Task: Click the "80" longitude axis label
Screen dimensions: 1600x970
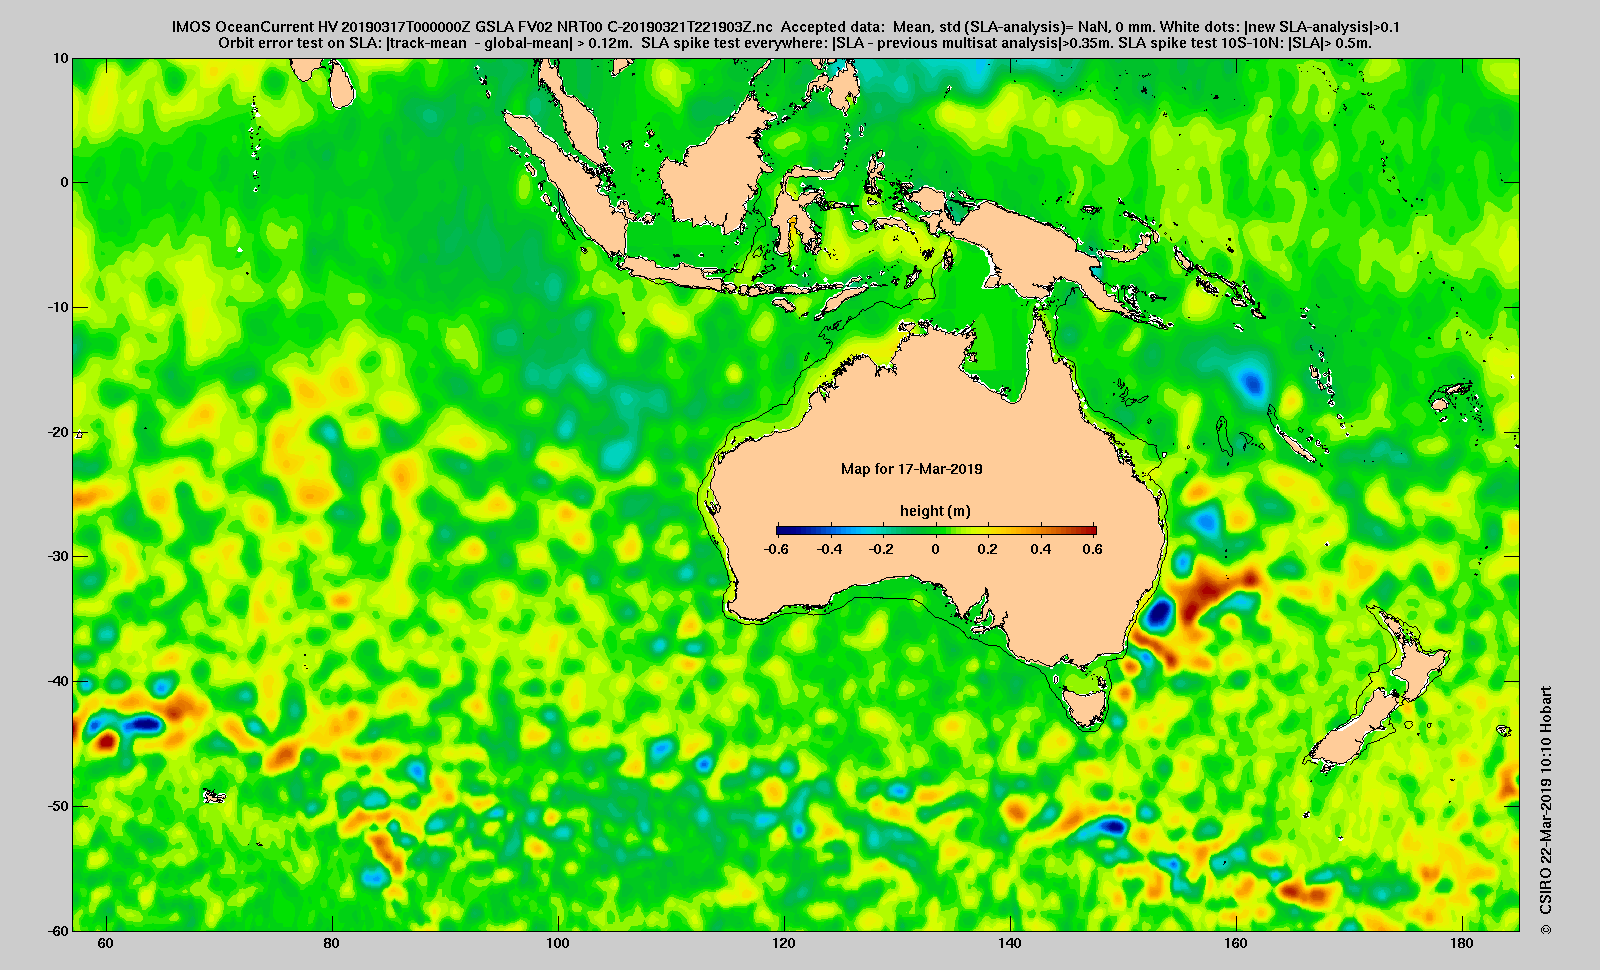Action: tap(332, 943)
